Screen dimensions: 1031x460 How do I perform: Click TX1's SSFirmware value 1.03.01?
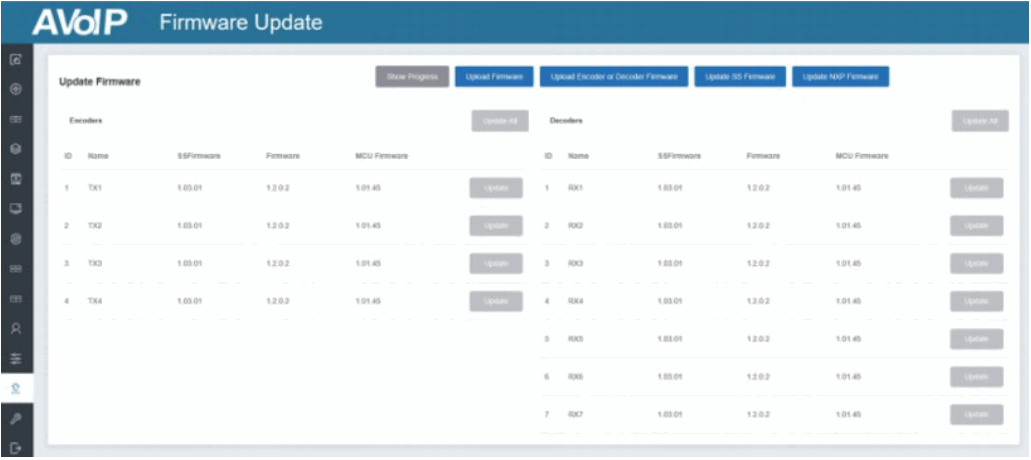(189, 188)
